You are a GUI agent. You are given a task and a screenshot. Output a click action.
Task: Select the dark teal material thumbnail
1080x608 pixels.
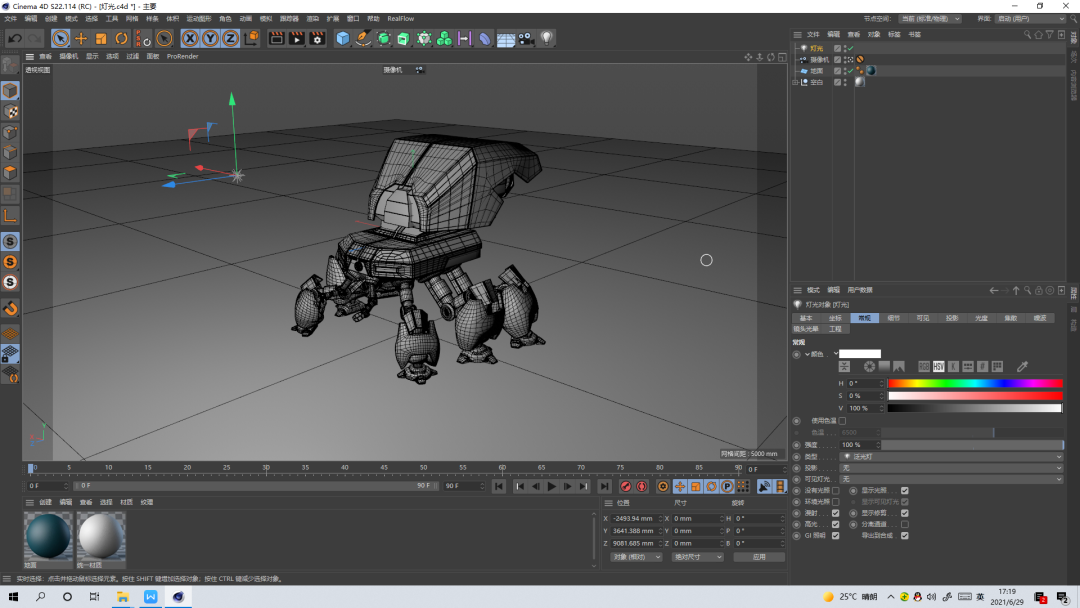48,536
